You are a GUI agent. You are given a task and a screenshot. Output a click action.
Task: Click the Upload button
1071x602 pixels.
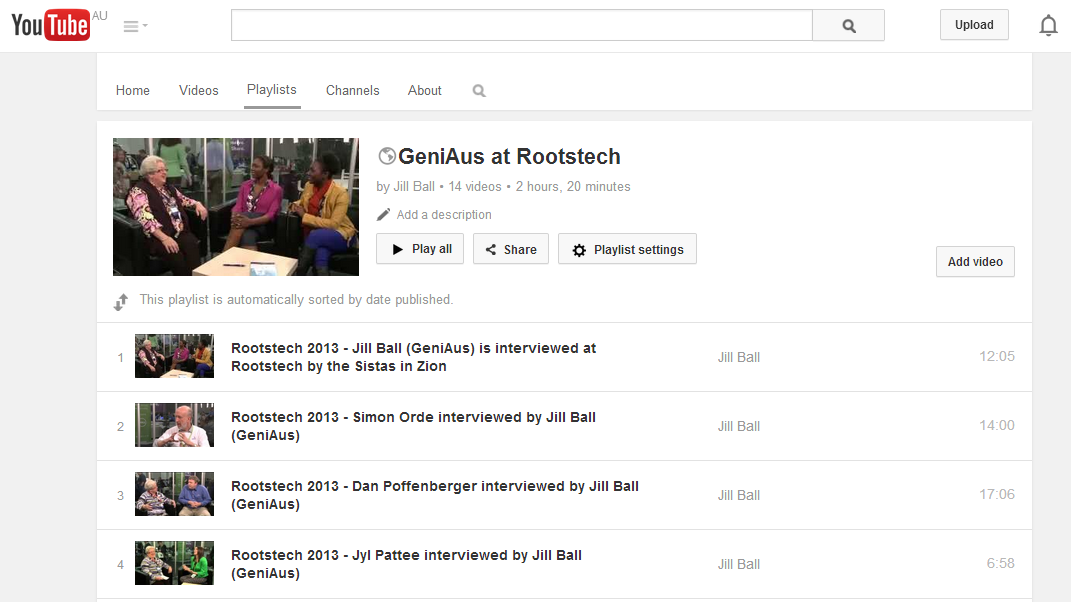[974, 25]
